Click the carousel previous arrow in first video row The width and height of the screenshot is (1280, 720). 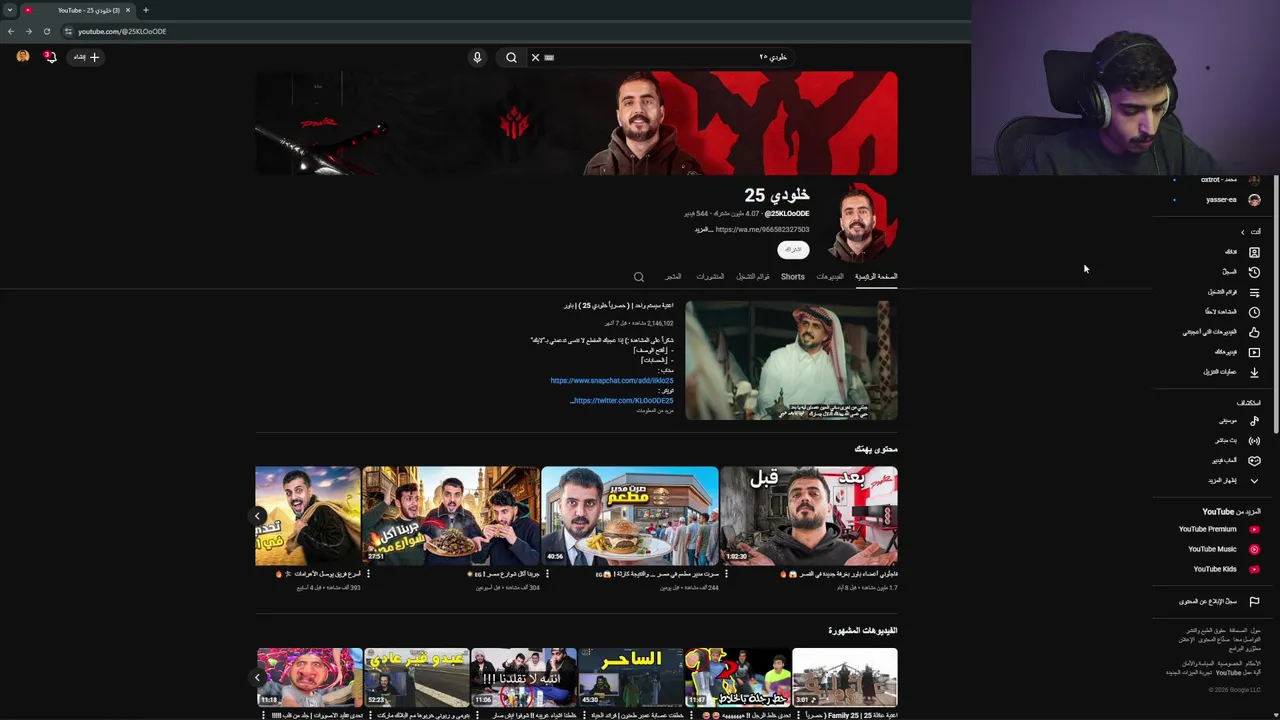click(x=258, y=516)
